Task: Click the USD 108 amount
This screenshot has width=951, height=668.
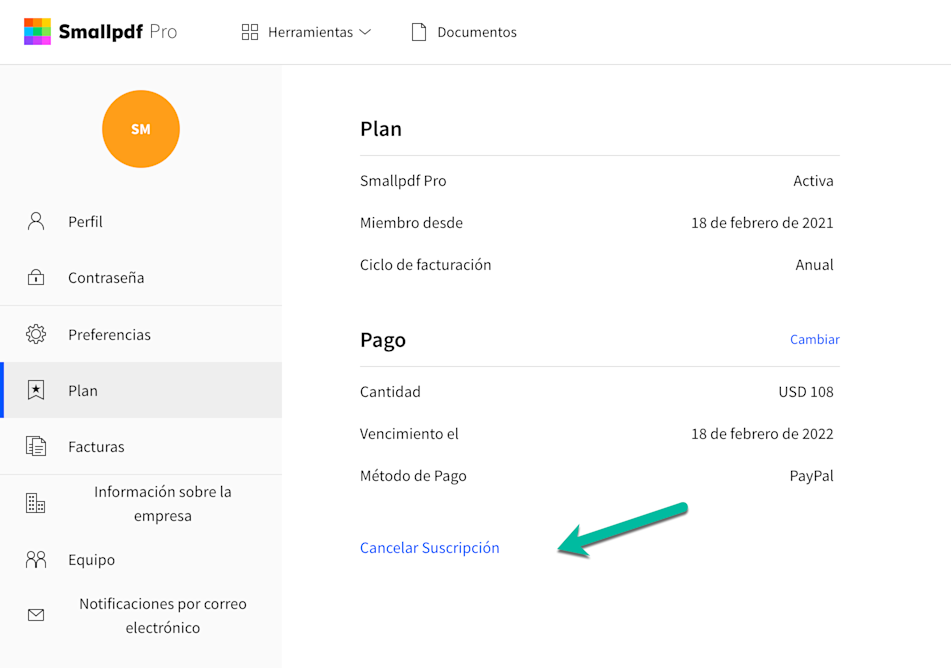Action: click(x=806, y=391)
